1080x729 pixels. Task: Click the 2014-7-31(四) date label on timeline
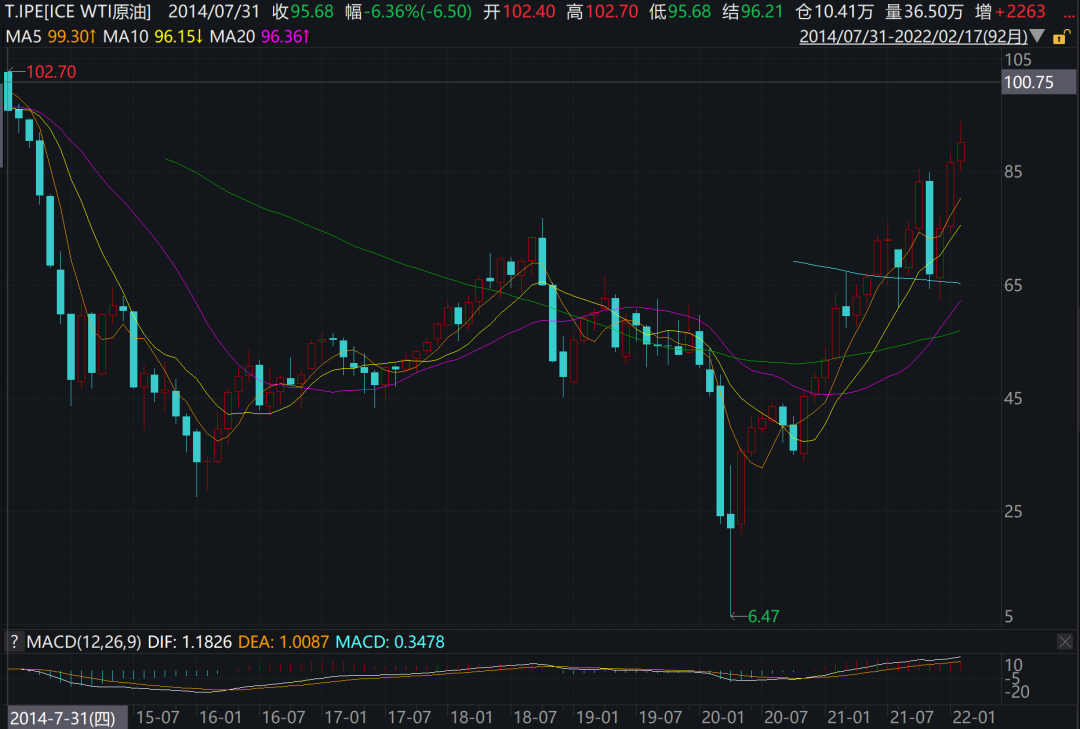pyautogui.click(x=63, y=718)
